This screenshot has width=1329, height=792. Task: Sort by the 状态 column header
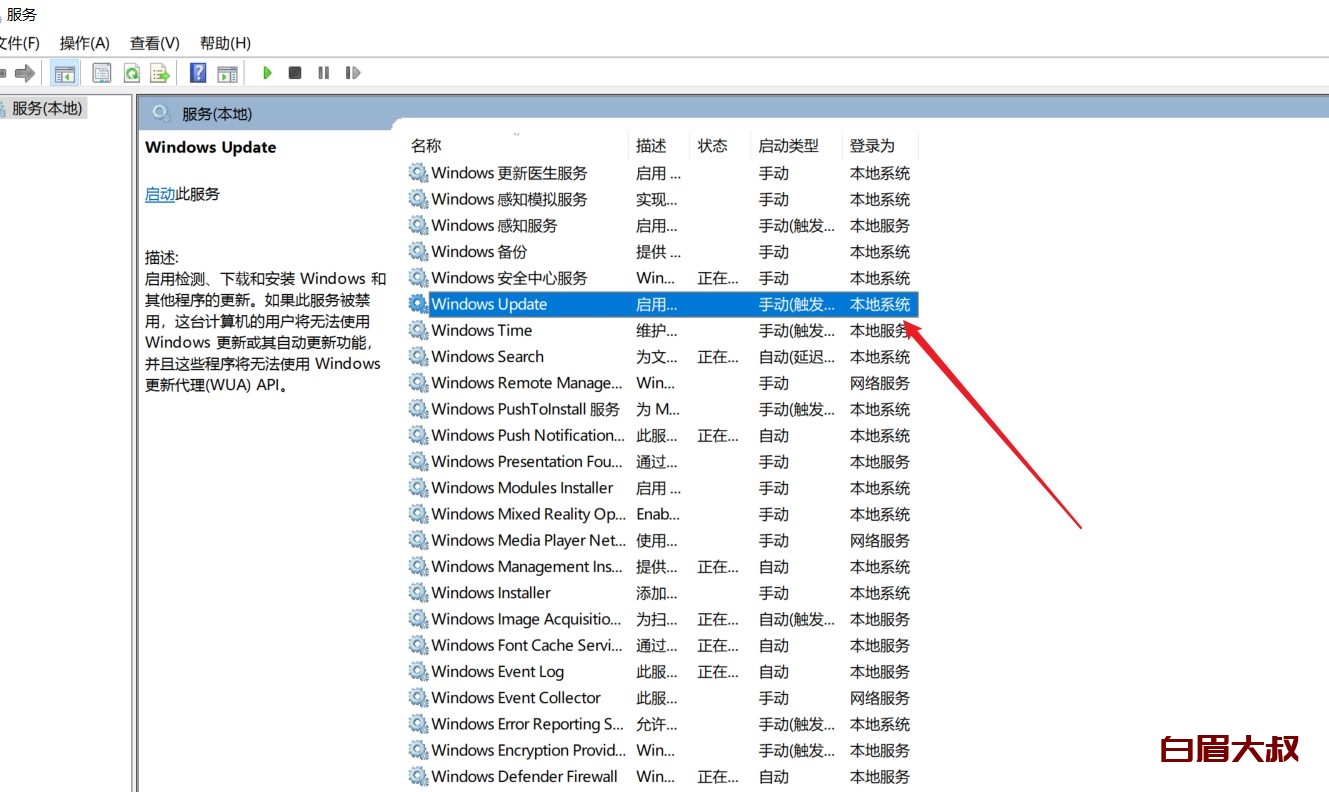point(713,146)
